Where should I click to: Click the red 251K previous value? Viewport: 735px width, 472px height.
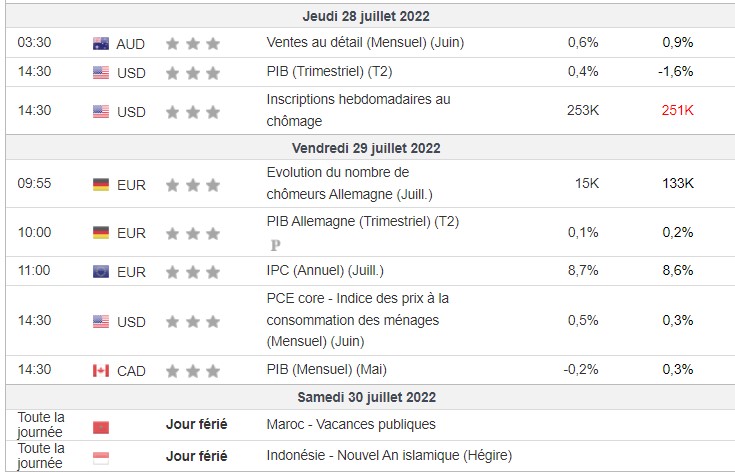coord(677,110)
